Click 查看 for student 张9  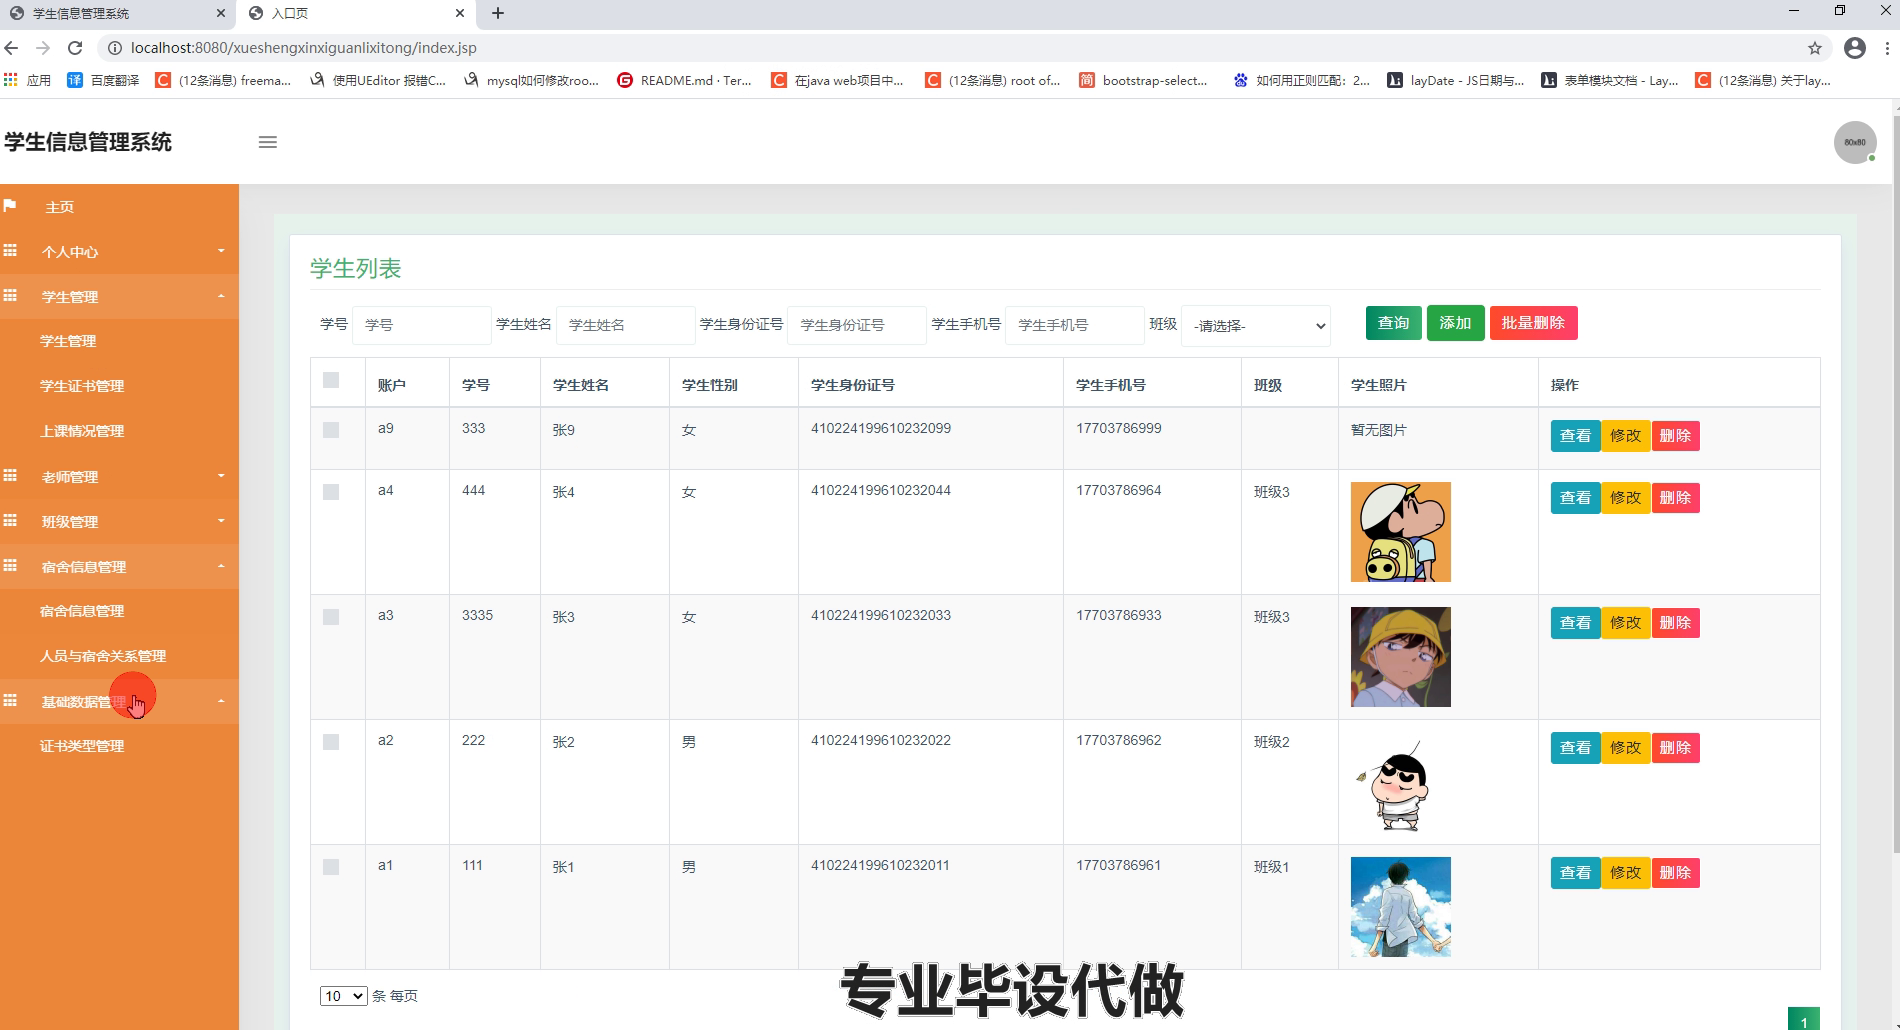[1575, 436]
